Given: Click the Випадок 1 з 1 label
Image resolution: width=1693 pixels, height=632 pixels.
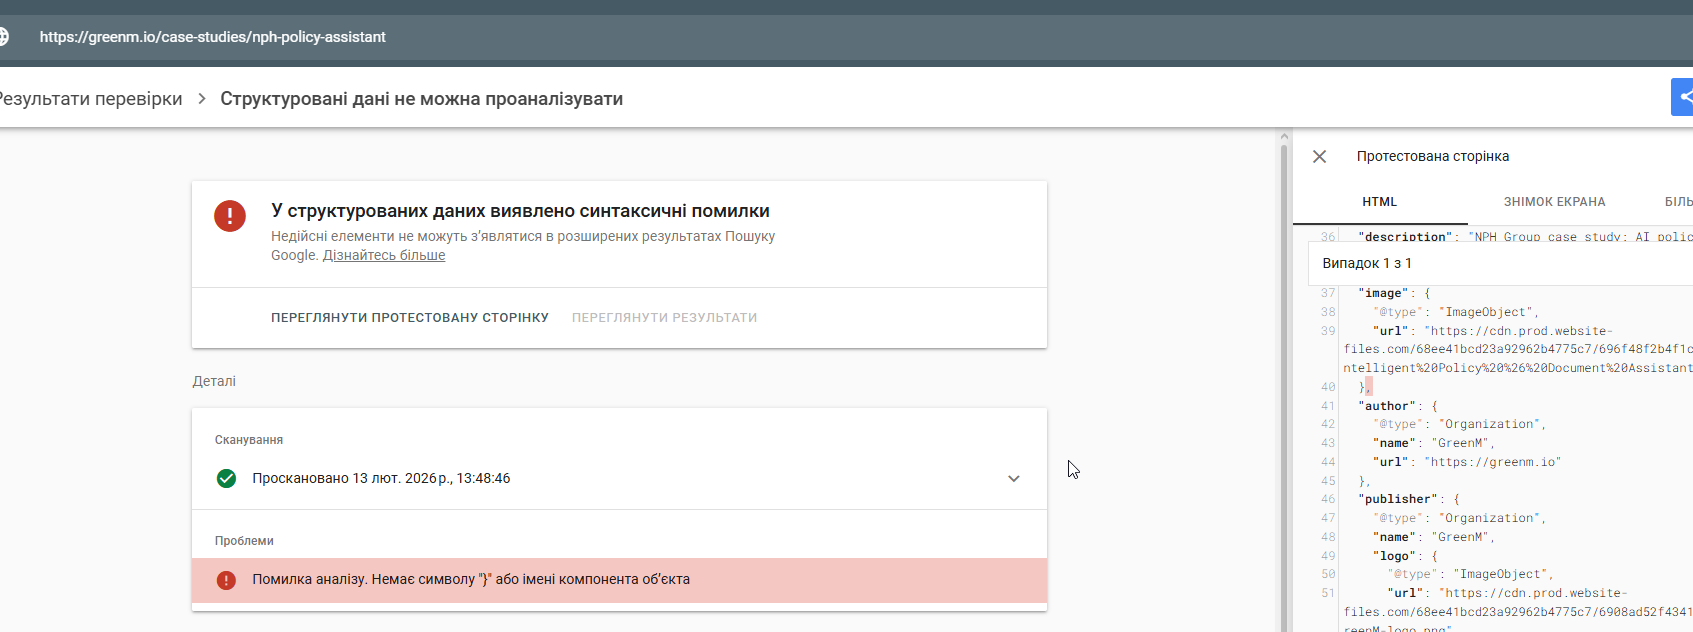Looking at the screenshot, I should [1367, 264].
